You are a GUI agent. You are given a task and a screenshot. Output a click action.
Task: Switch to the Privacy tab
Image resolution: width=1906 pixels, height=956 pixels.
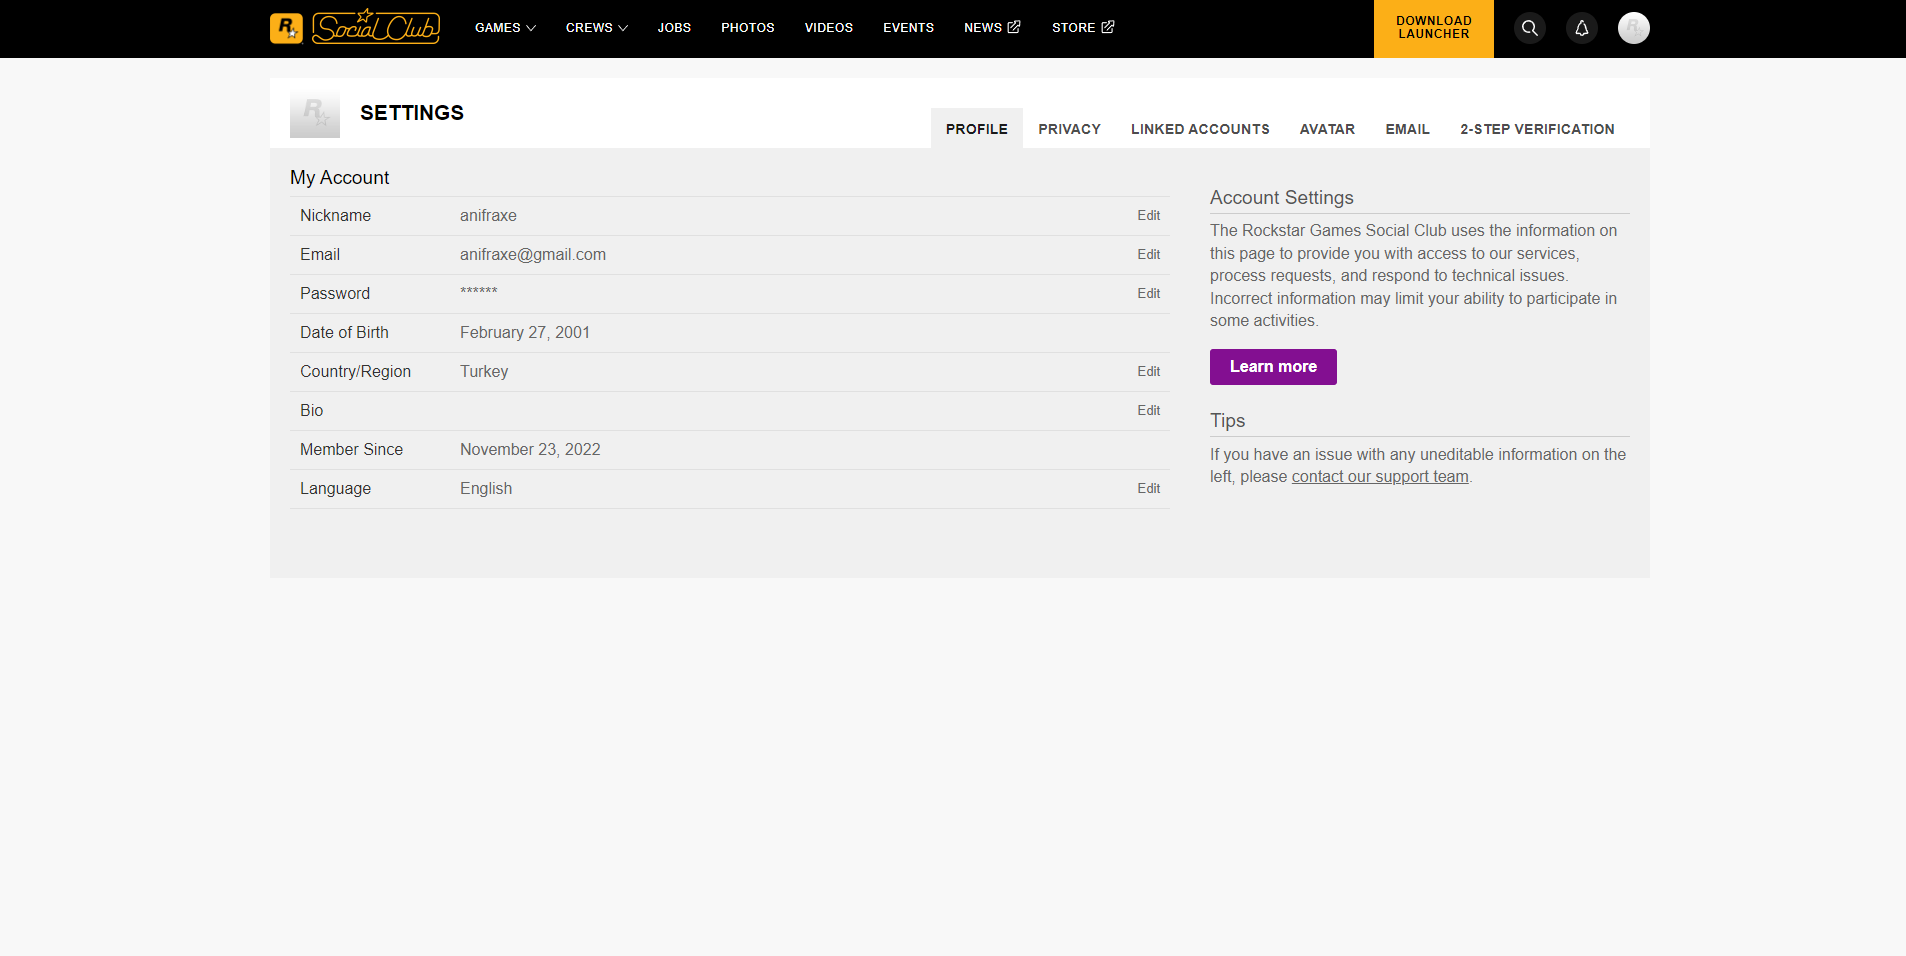point(1069,129)
